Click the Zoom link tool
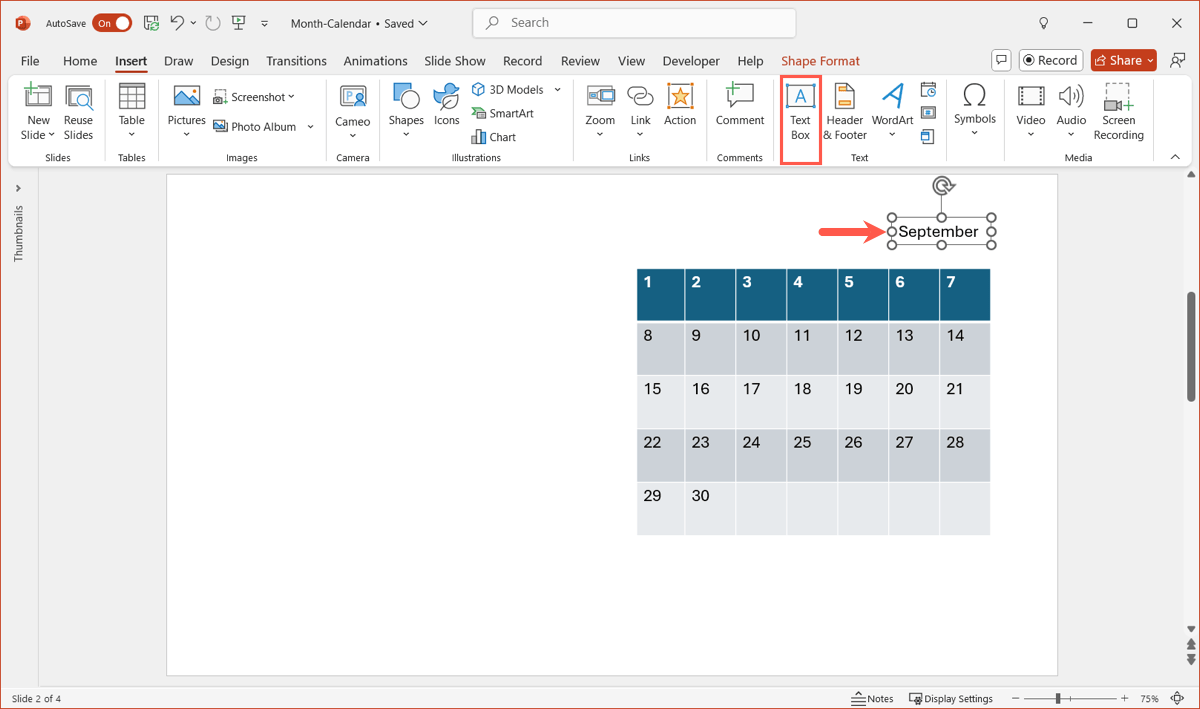The image size is (1200, 709). pos(600,112)
